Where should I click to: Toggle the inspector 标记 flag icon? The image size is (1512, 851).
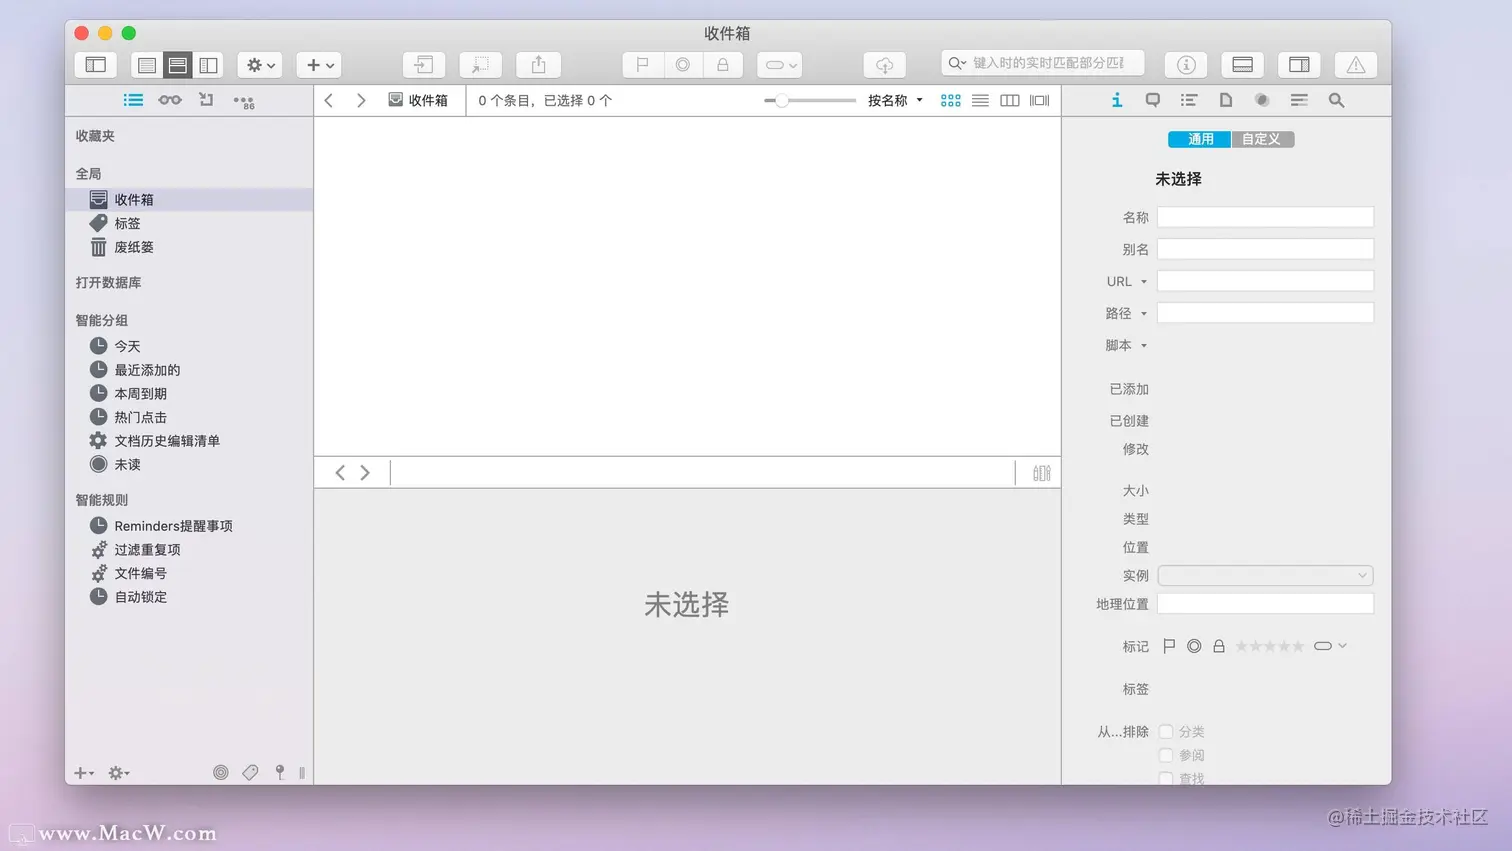click(1169, 646)
